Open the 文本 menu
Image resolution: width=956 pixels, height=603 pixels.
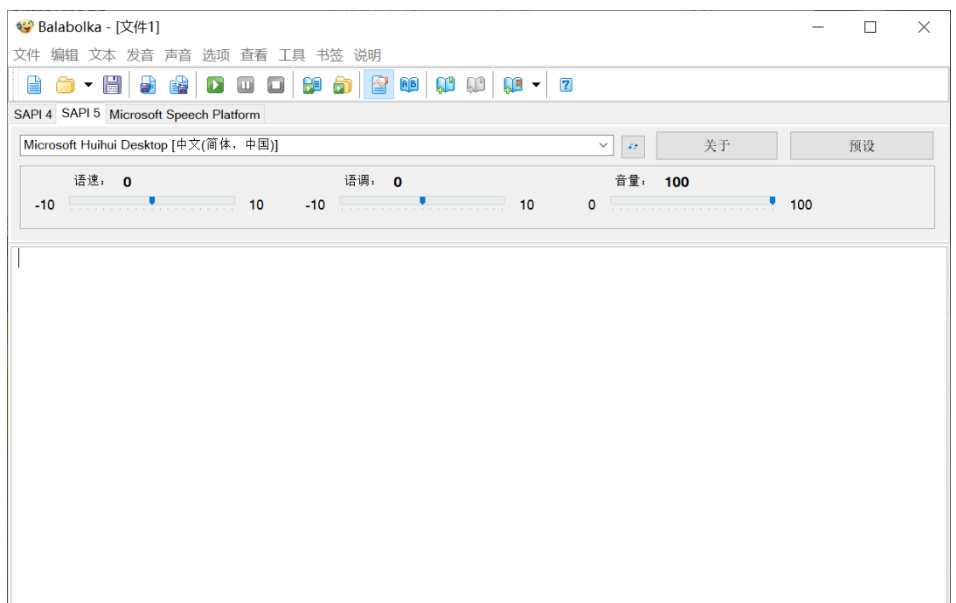pyautogui.click(x=102, y=55)
